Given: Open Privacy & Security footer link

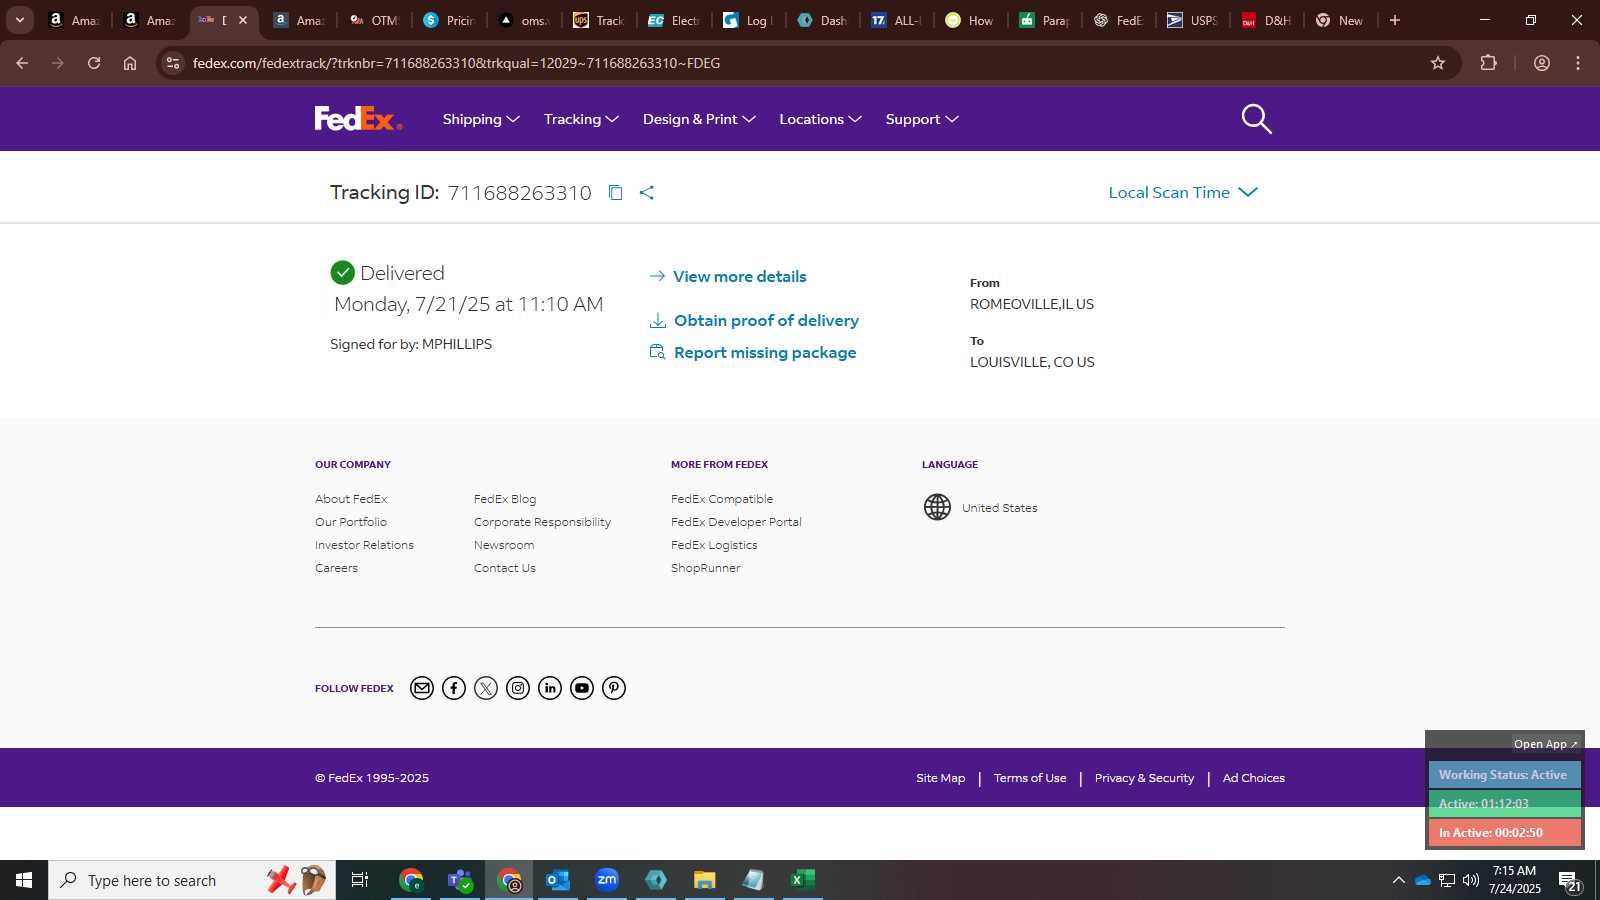Looking at the screenshot, I should coord(1144,778).
